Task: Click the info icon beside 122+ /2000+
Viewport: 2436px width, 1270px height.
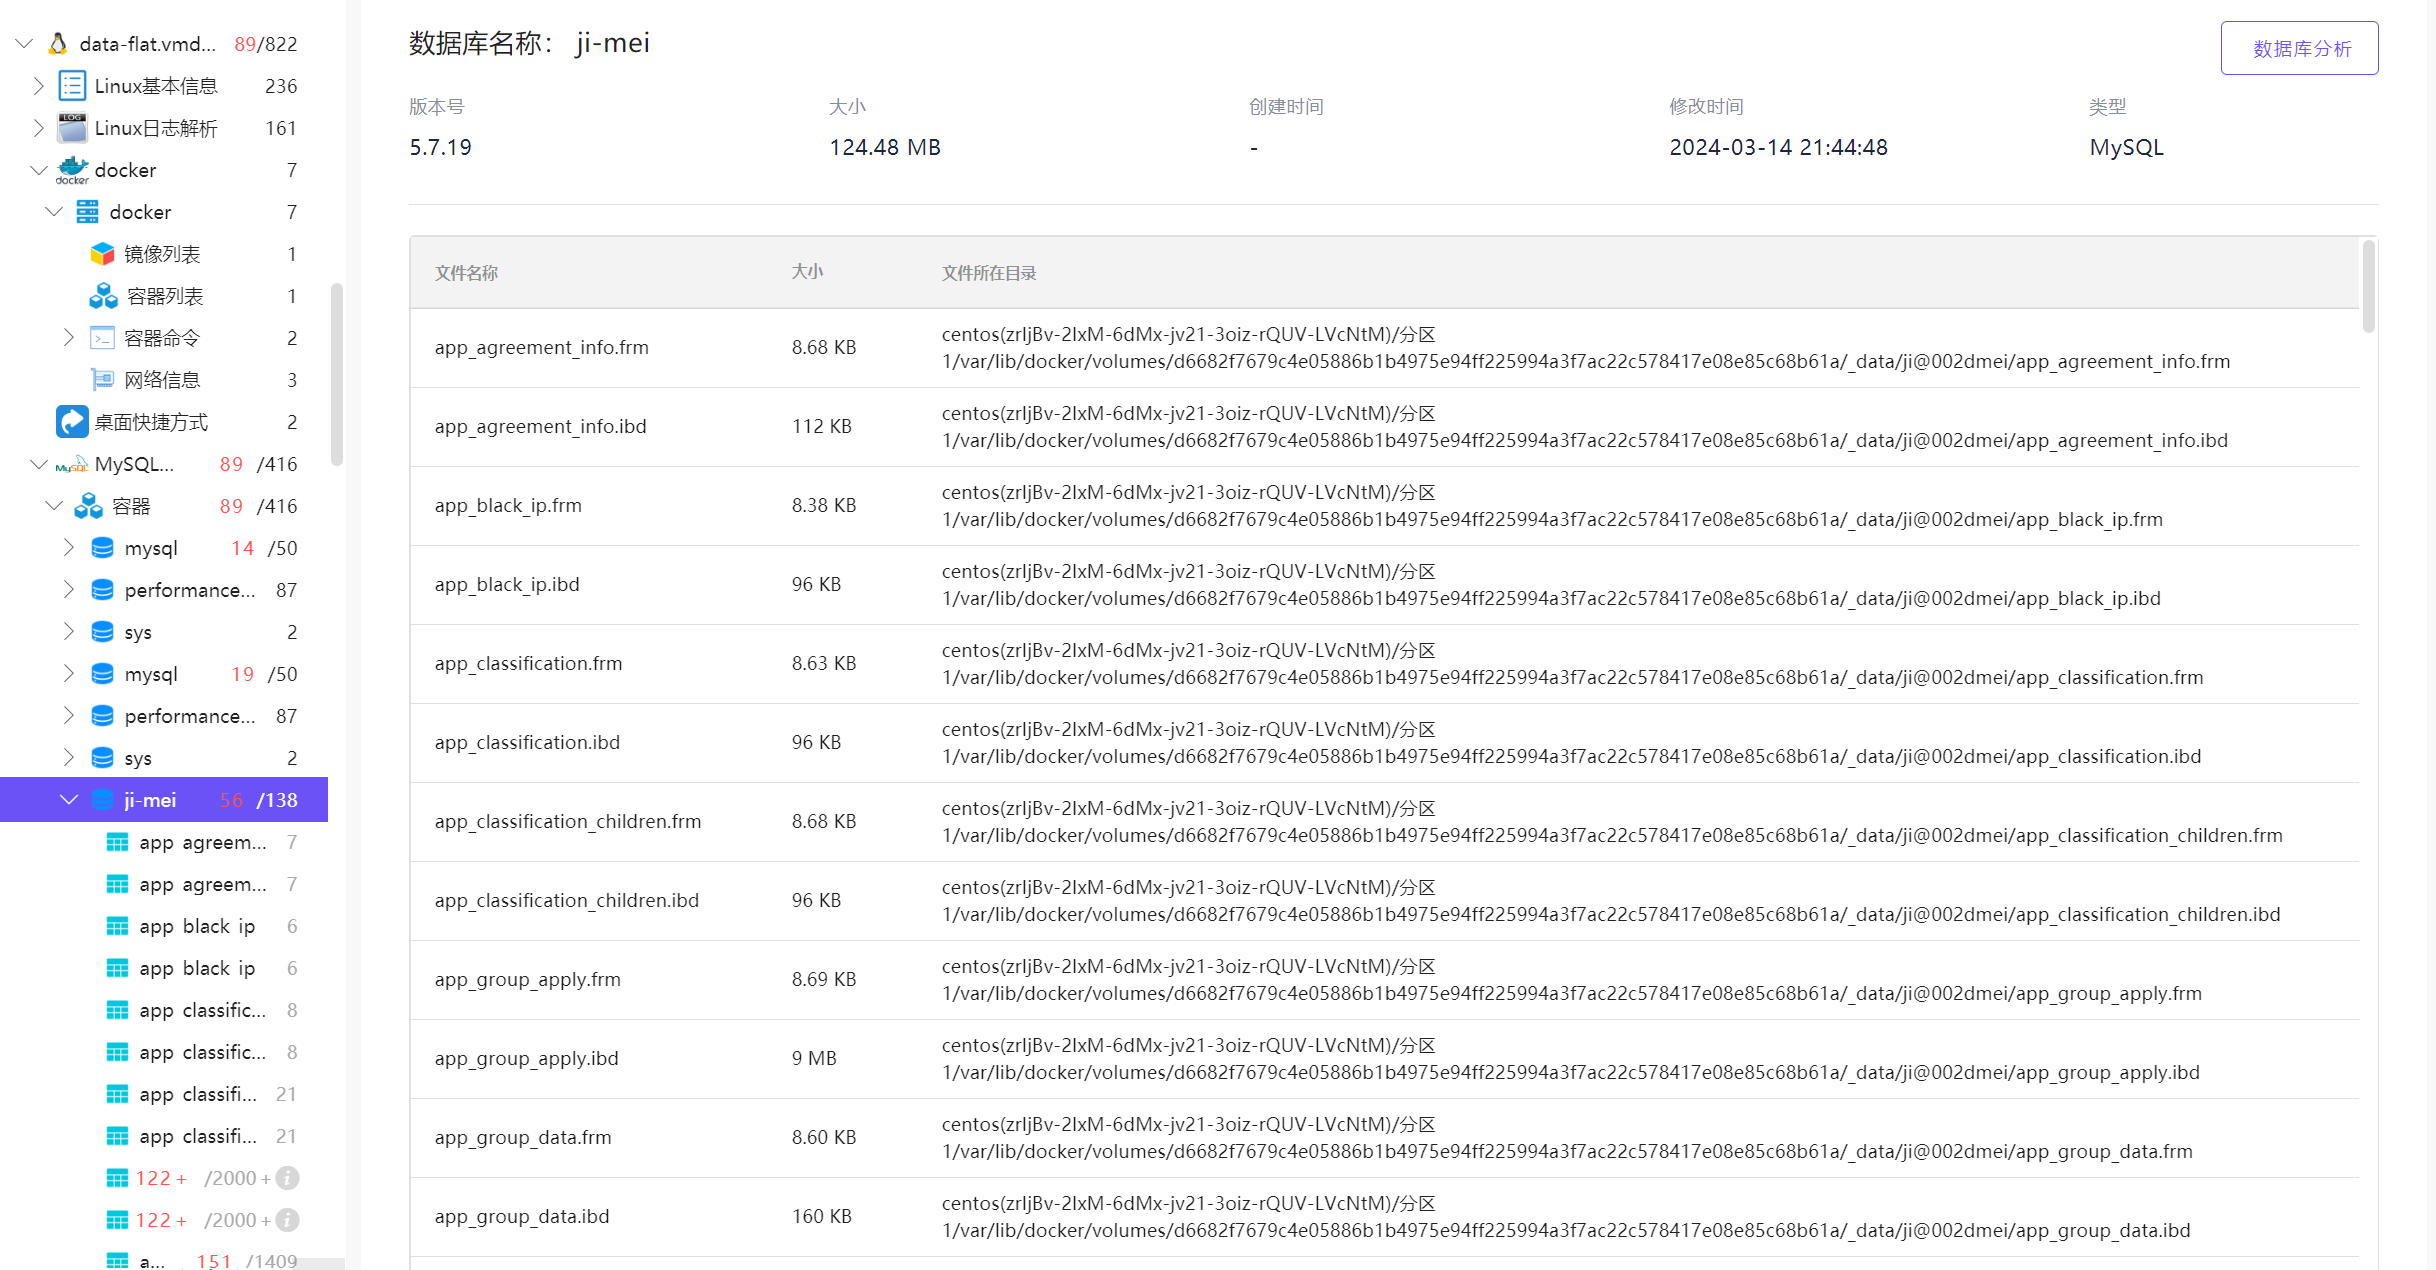Action: [287, 1178]
